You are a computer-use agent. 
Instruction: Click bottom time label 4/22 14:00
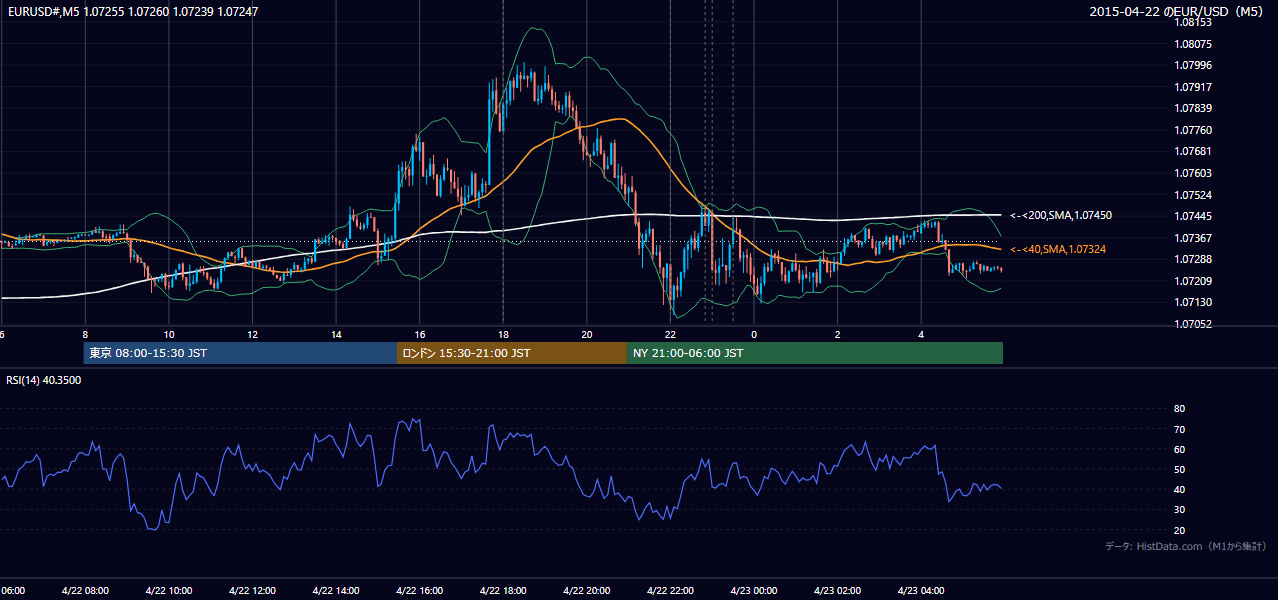tap(336, 591)
